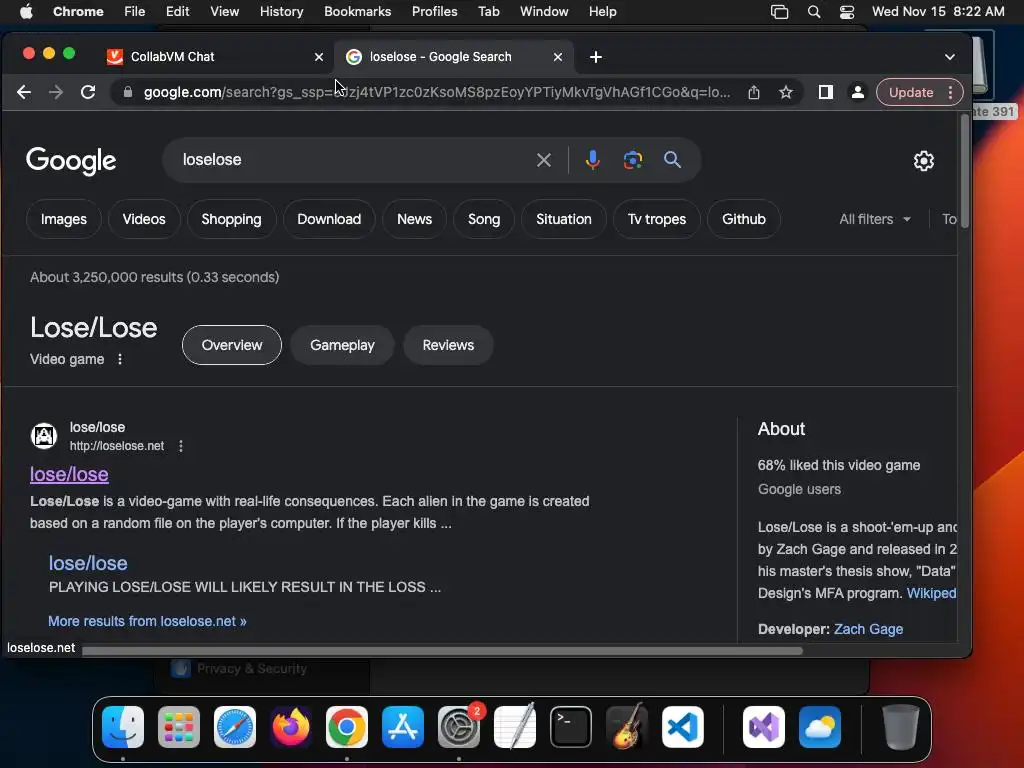This screenshot has height=768, width=1024.
Task: Click the Chrome Update button
Action: (x=911, y=92)
